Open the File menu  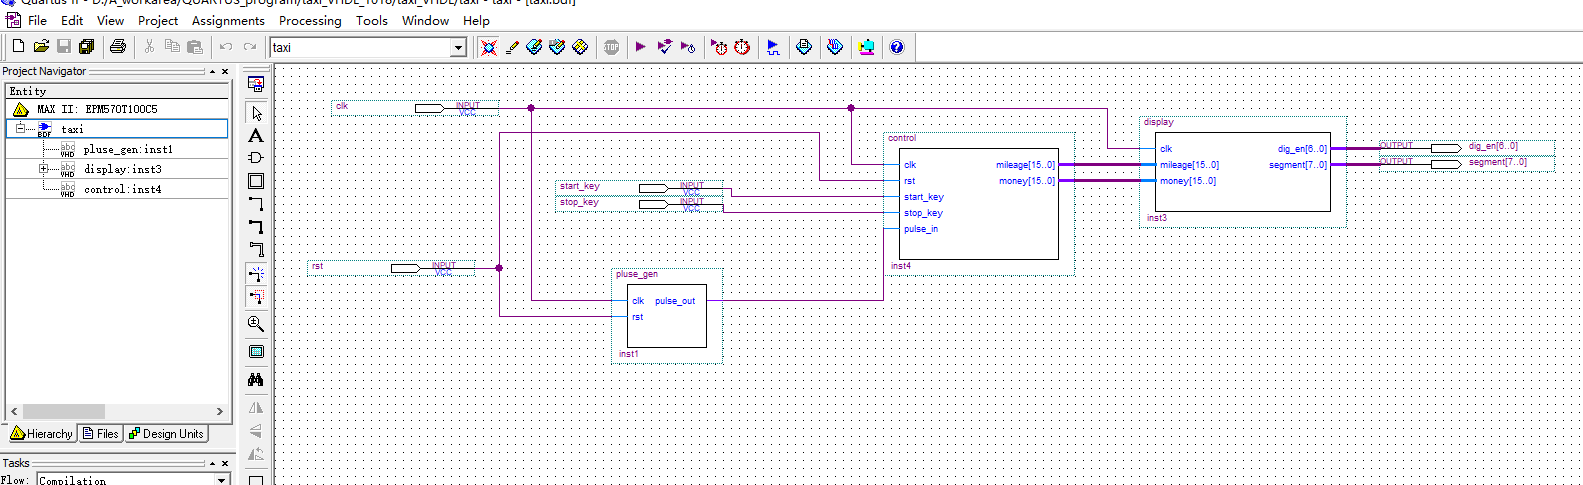[x=37, y=20]
